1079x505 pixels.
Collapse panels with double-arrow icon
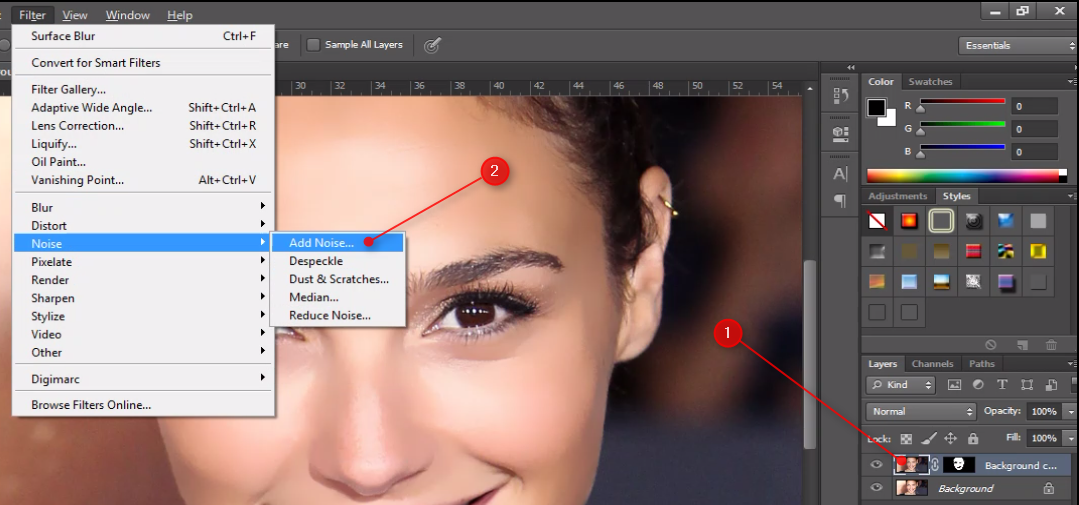[851, 67]
